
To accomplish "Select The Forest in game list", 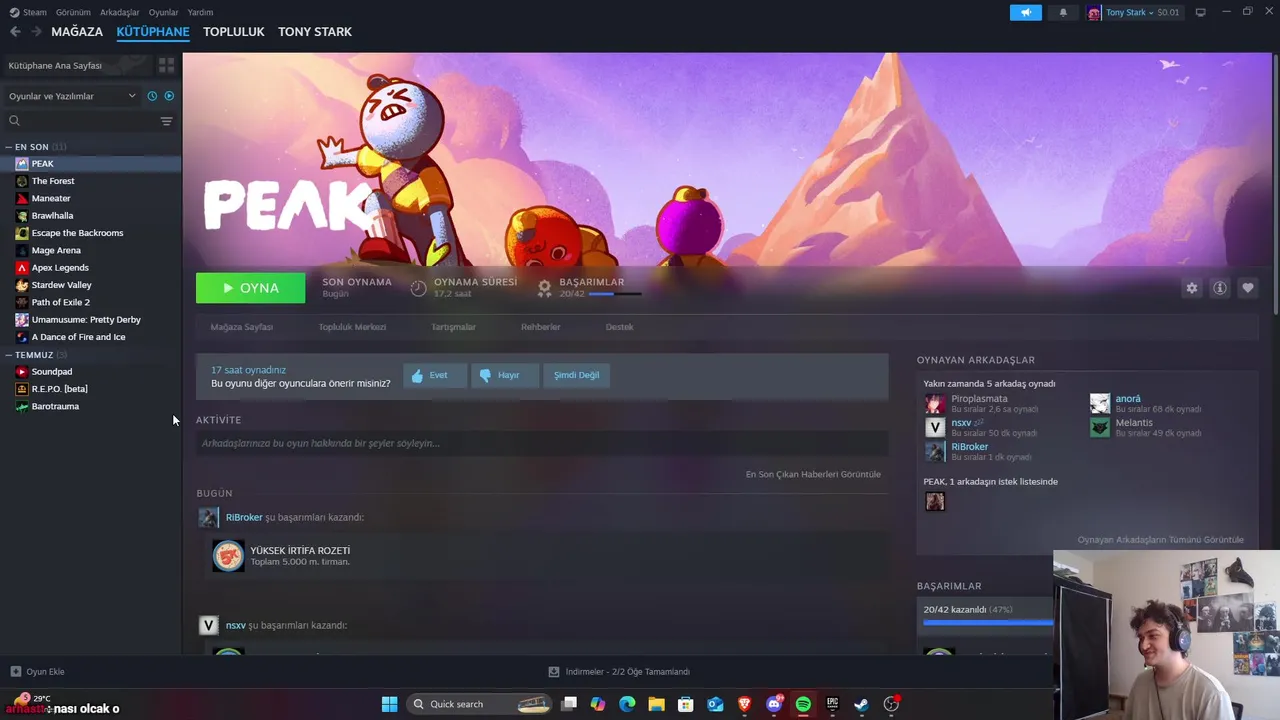I will (x=53, y=181).
